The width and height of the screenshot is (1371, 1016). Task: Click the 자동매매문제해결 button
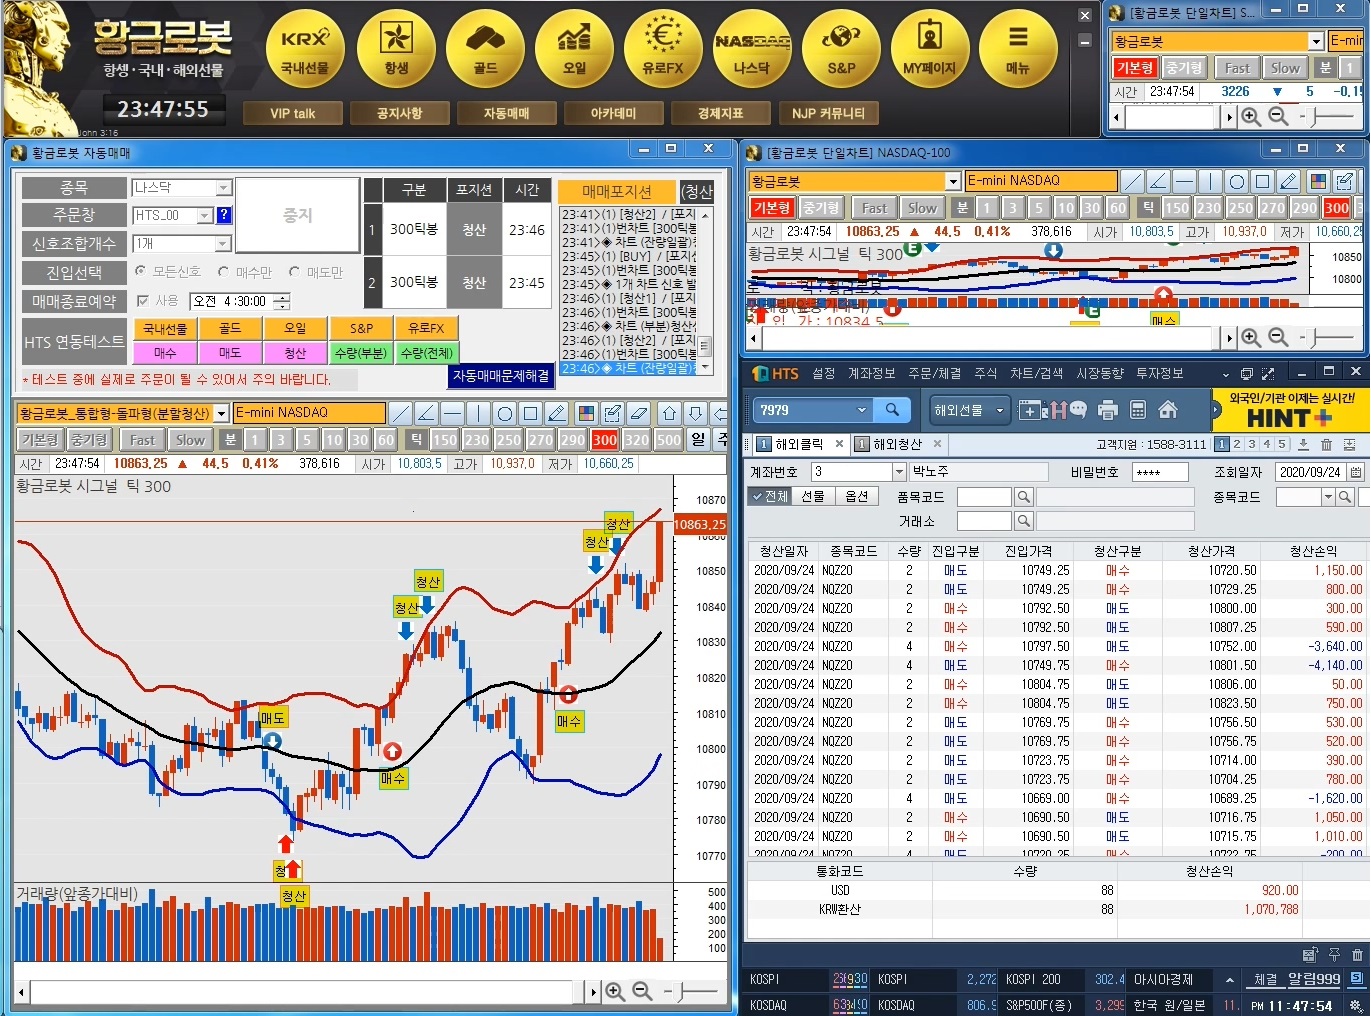501,376
